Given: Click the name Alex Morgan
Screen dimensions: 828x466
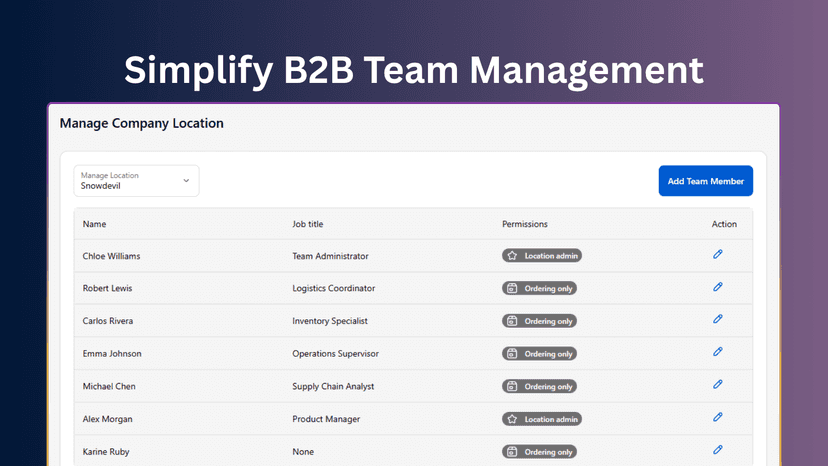Looking at the screenshot, I should tap(107, 420).
